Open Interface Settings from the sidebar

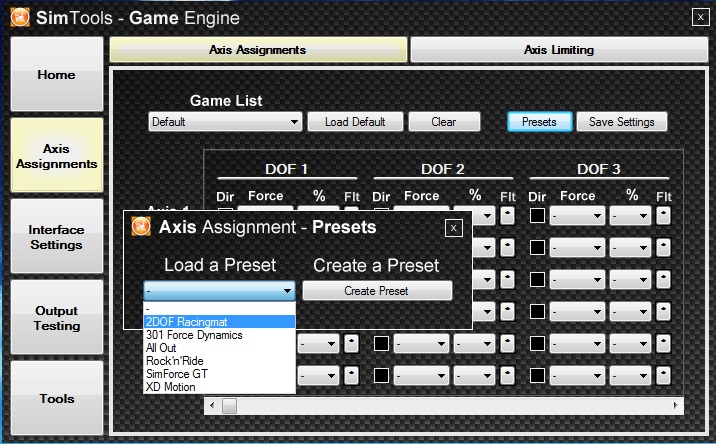coord(57,237)
